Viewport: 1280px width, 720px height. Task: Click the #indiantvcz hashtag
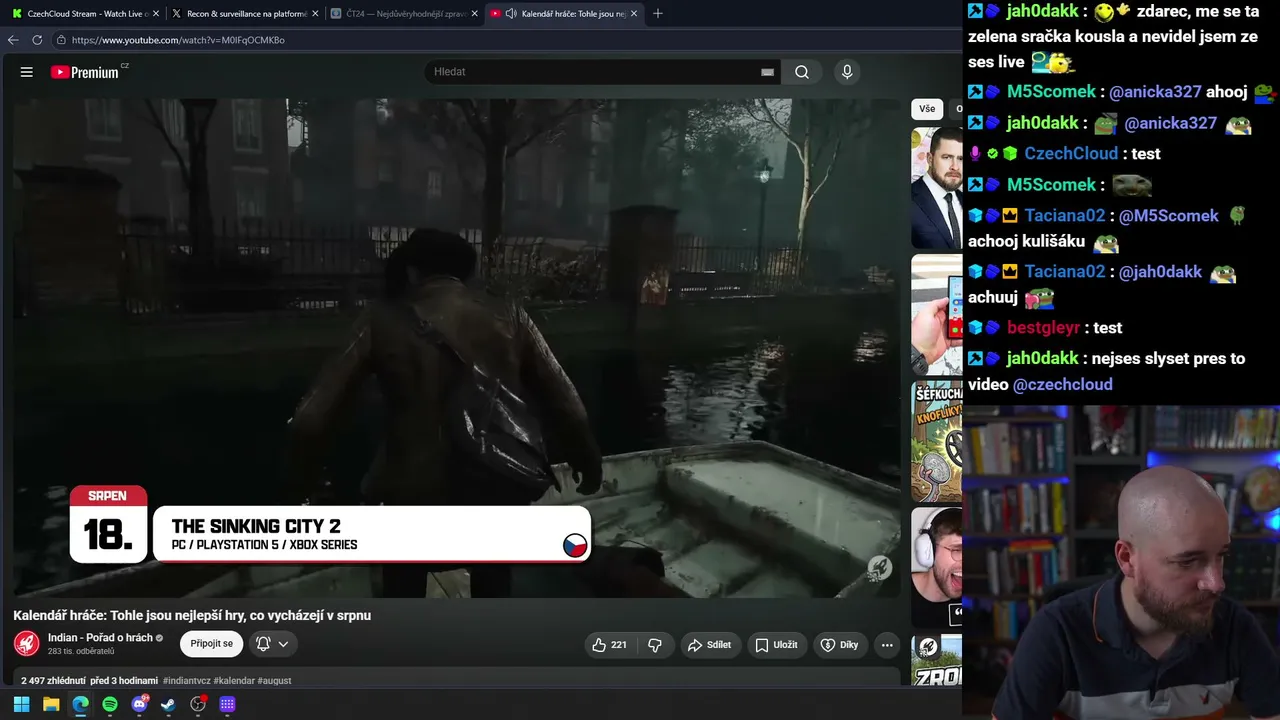[187, 681]
